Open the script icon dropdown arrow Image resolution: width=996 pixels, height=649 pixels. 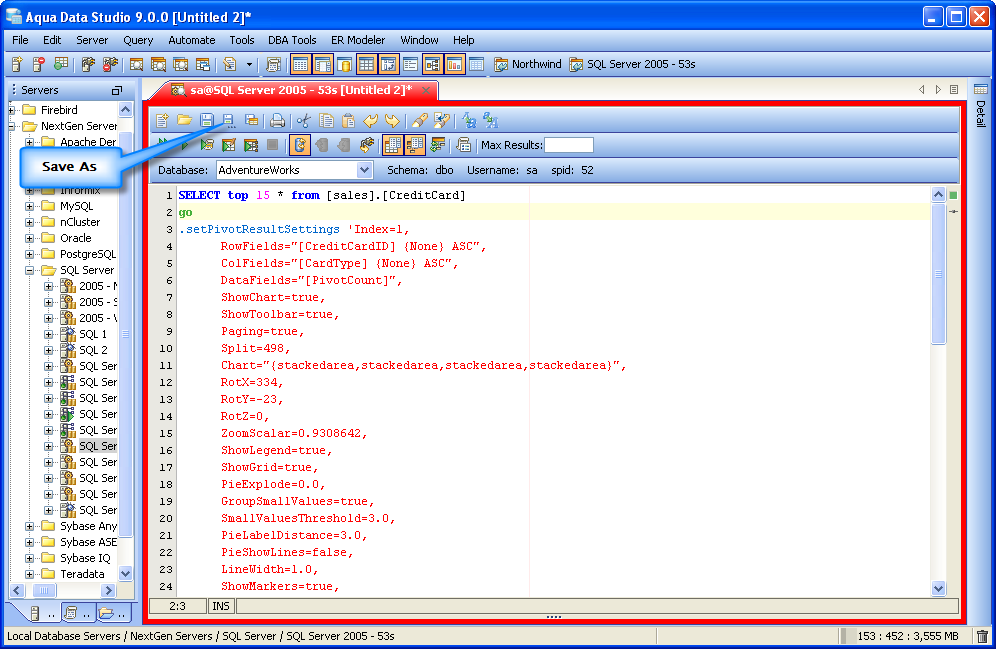(249, 64)
